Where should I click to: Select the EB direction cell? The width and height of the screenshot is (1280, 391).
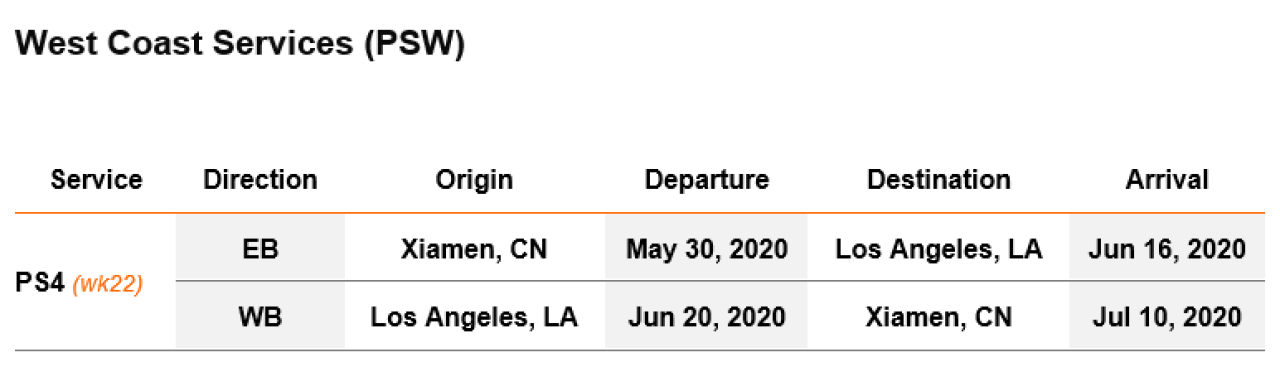[x=260, y=248]
